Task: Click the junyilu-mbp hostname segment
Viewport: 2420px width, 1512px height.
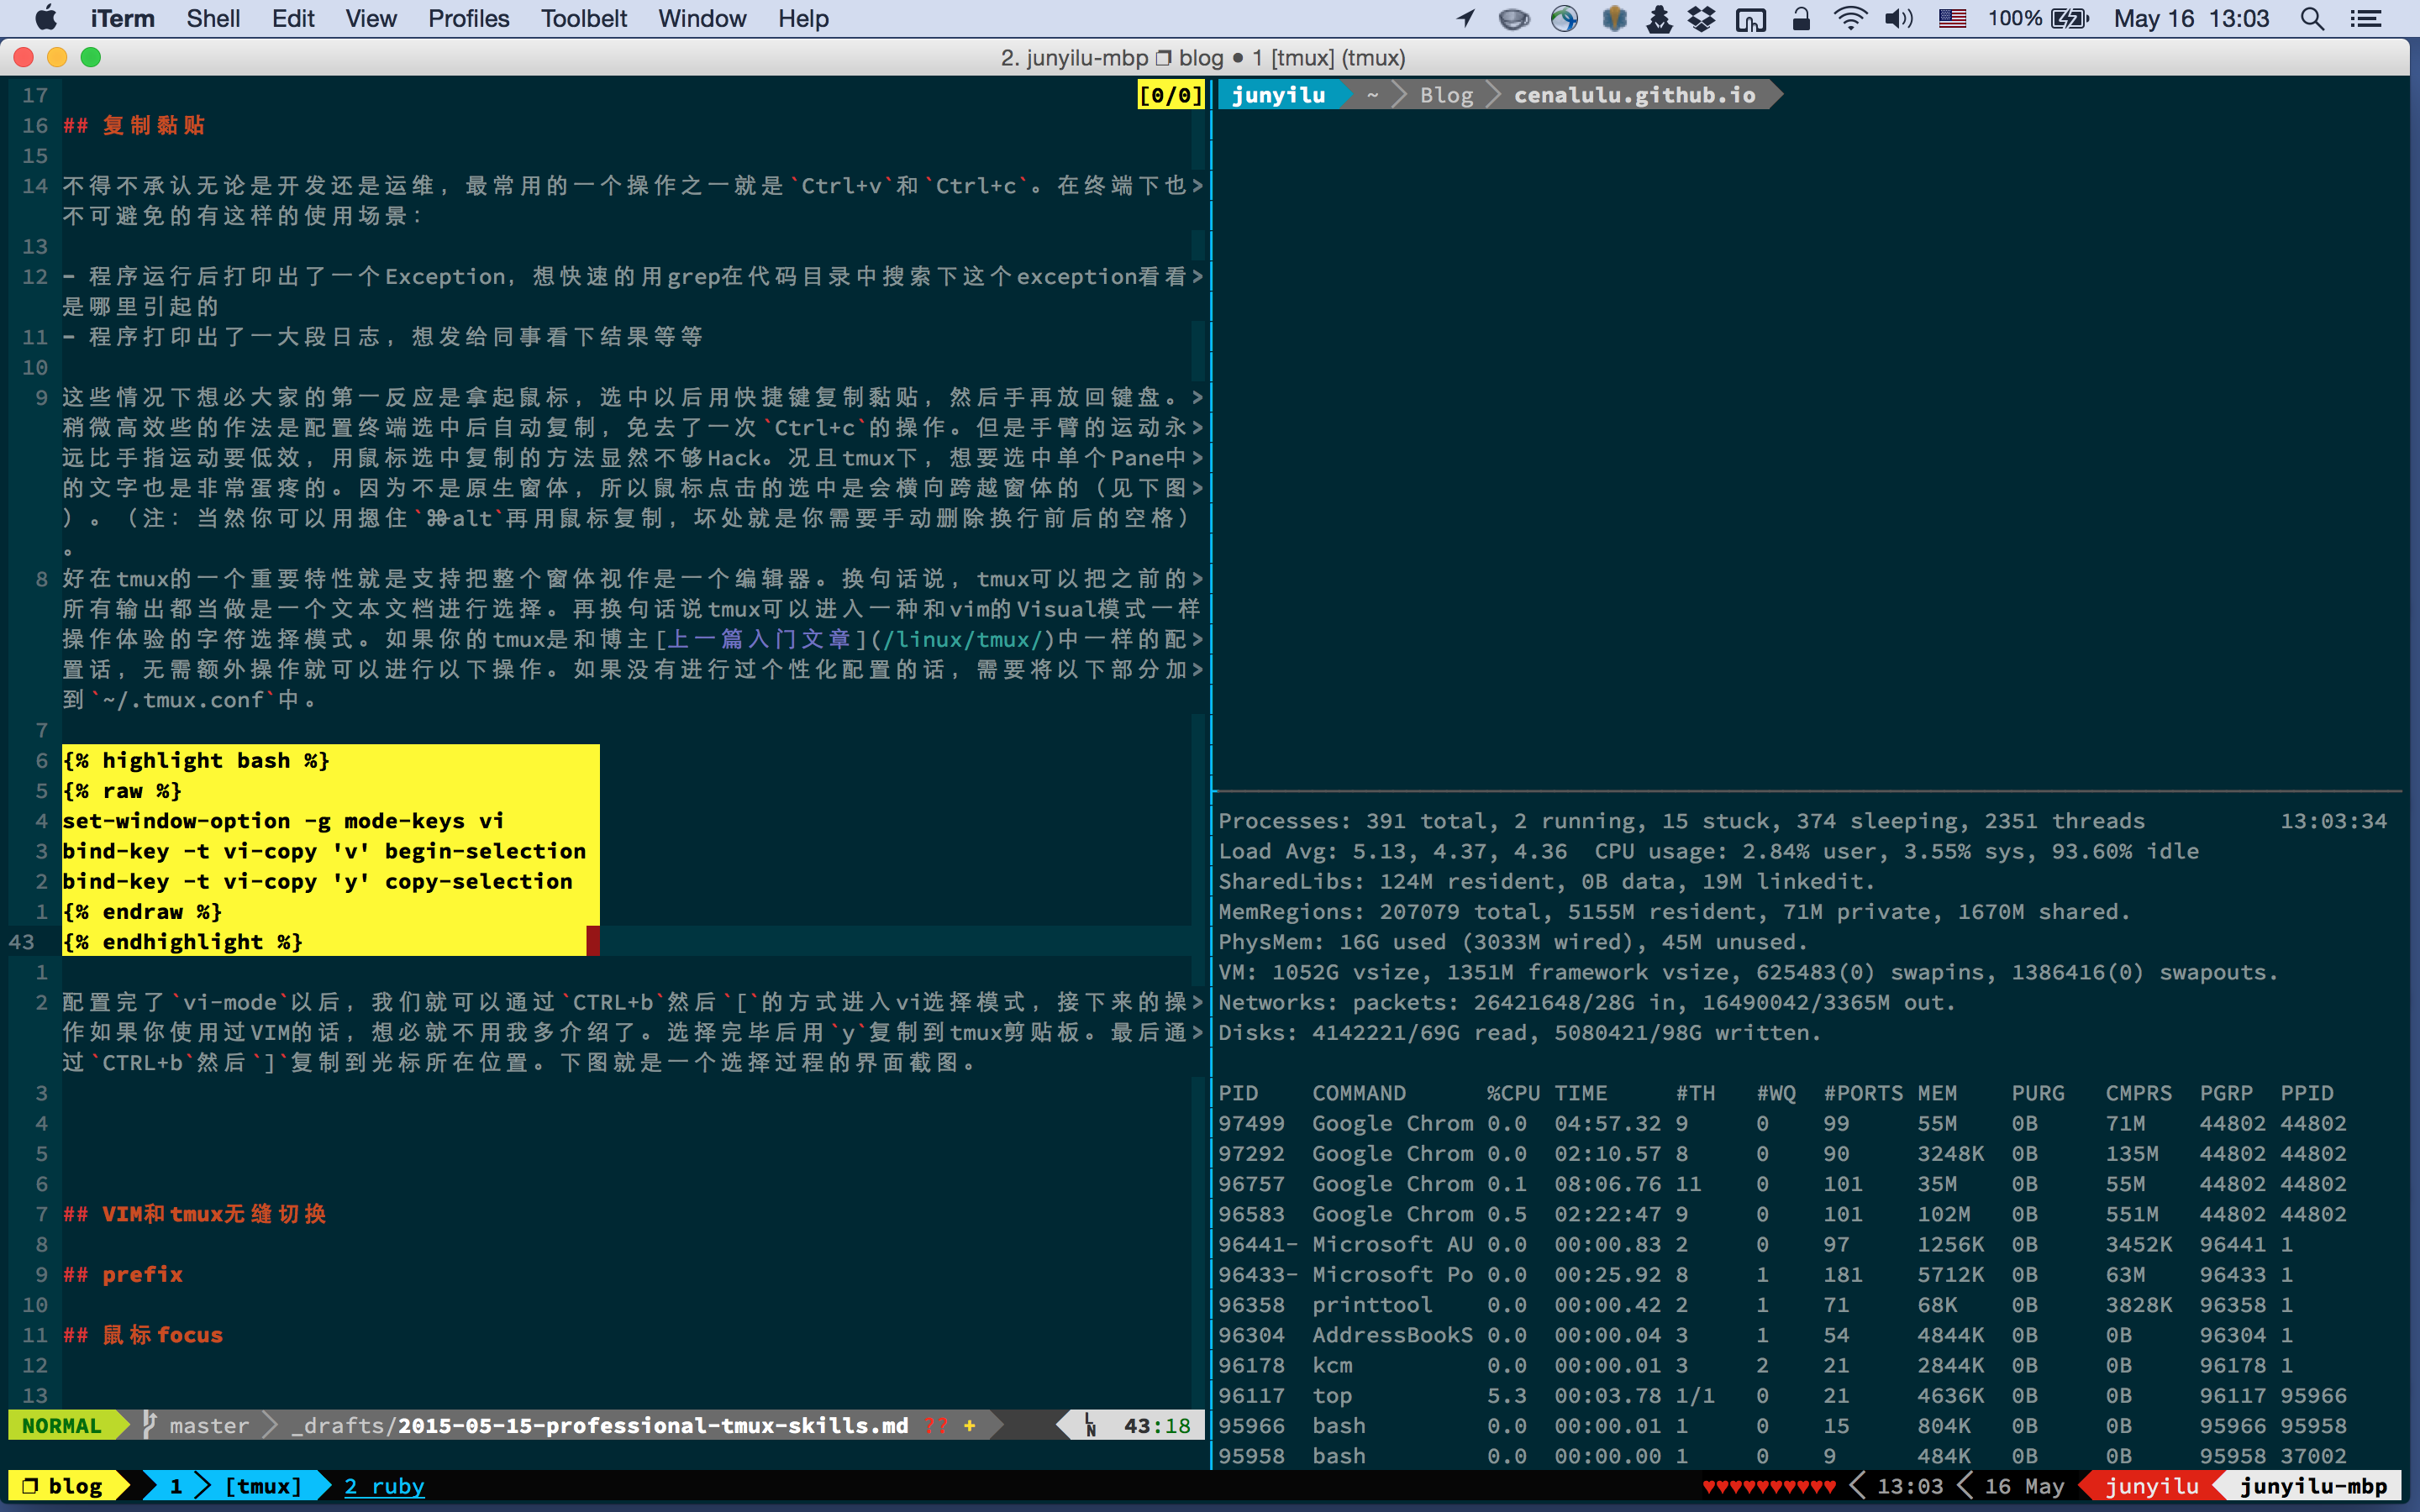Action: tap(2313, 1485)
